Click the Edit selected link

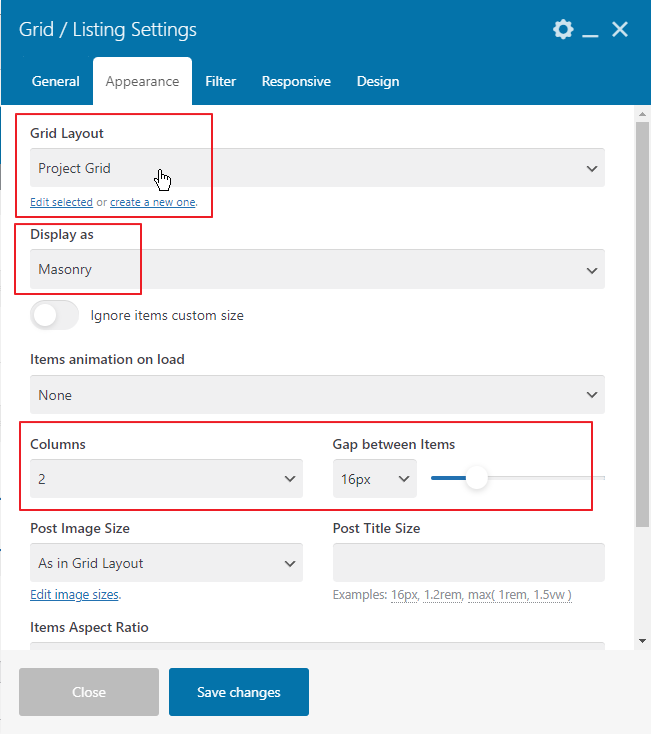[x=61, y=202]
